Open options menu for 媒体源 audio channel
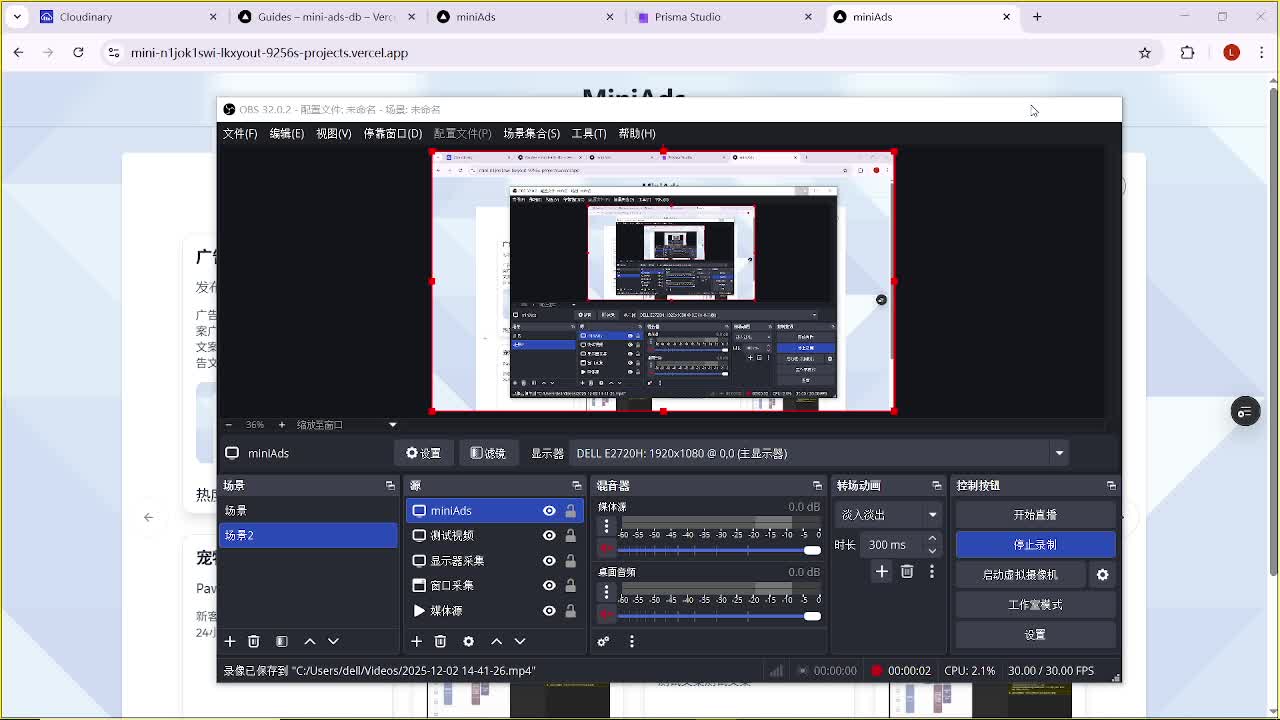 pos(606,527)
